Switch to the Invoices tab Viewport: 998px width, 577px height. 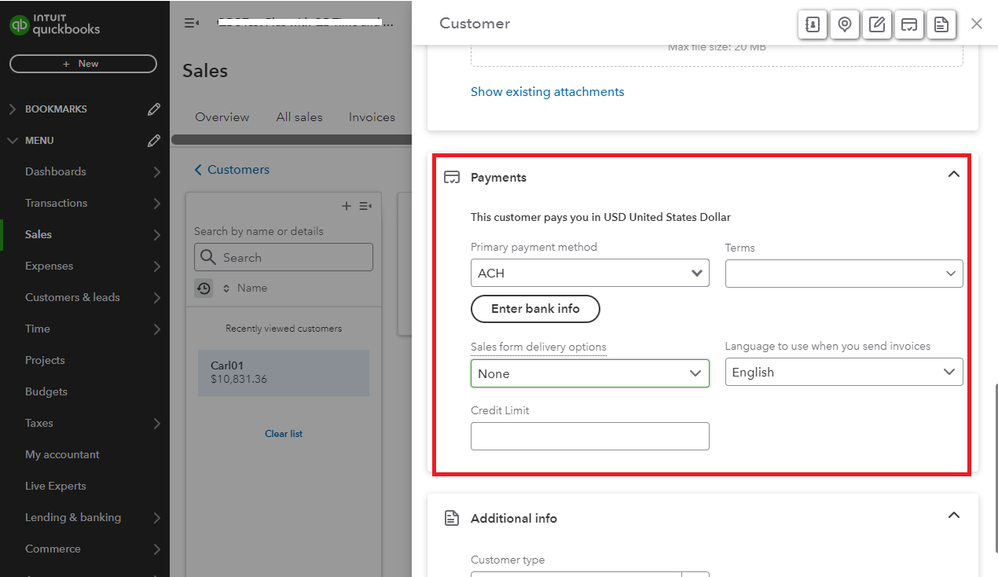click(x=371, y=117)
